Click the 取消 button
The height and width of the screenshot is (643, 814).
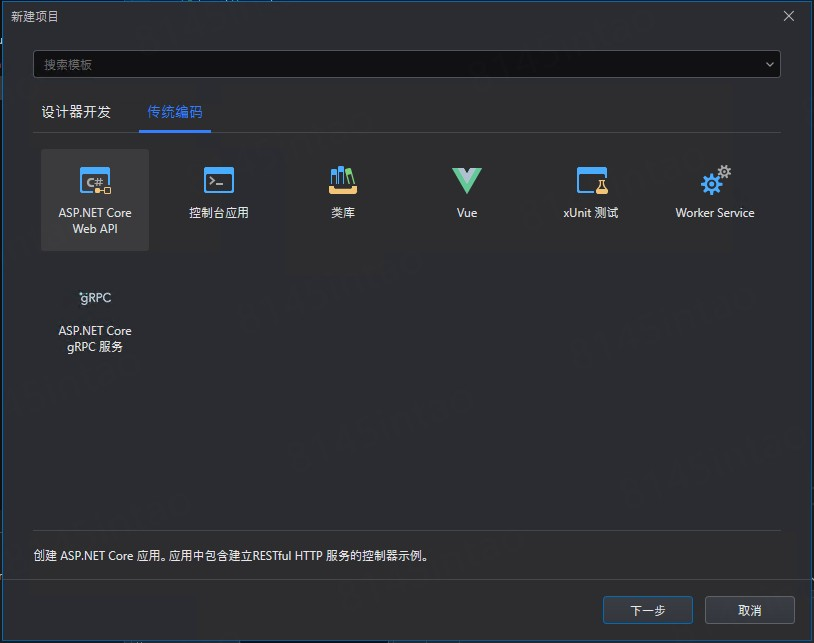(750, 610)
